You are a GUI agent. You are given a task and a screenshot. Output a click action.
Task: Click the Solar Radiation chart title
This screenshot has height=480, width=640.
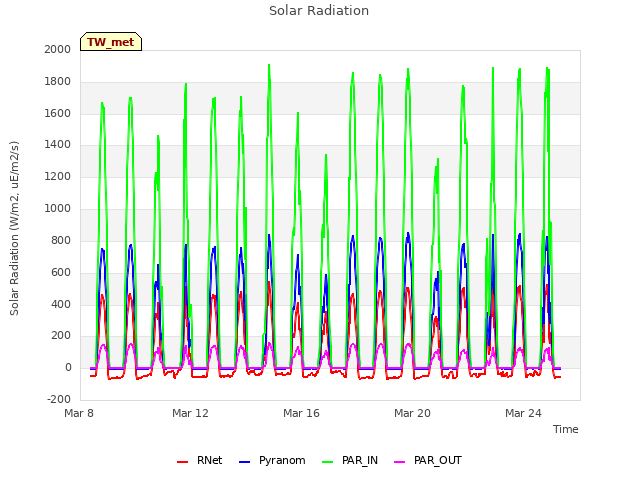pyautogui.click(x=319, y=11)
